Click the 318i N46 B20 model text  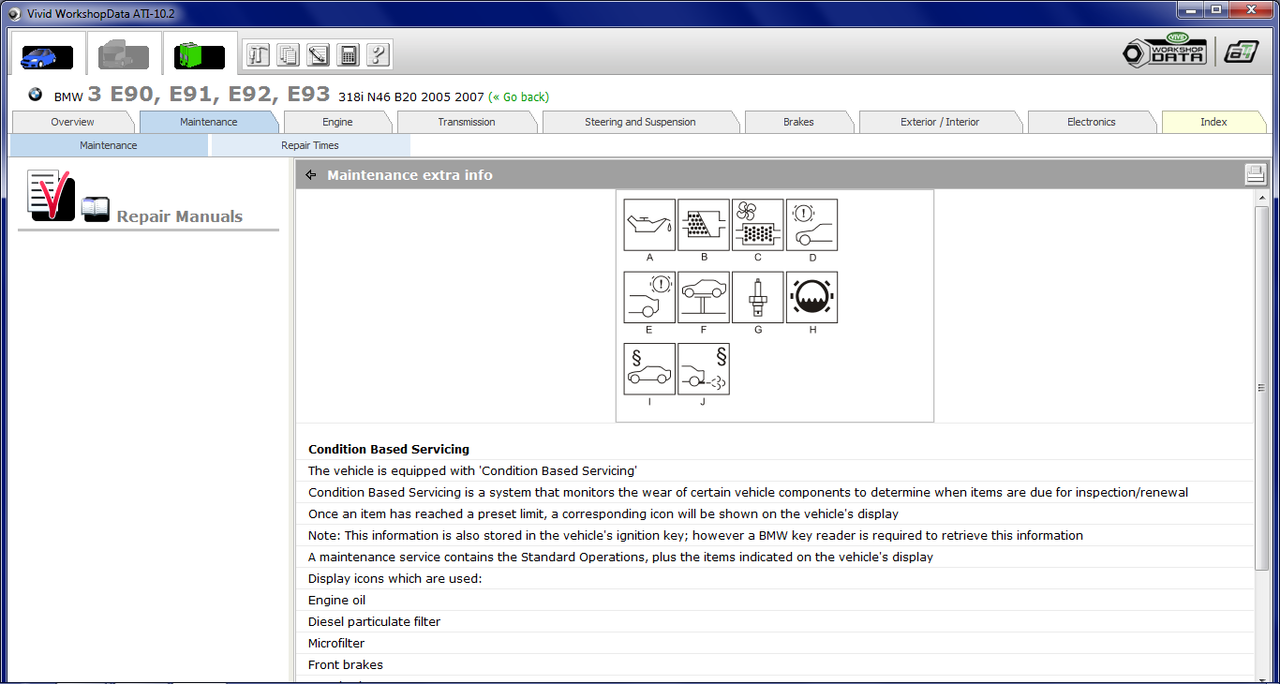[x=411, y=97]
